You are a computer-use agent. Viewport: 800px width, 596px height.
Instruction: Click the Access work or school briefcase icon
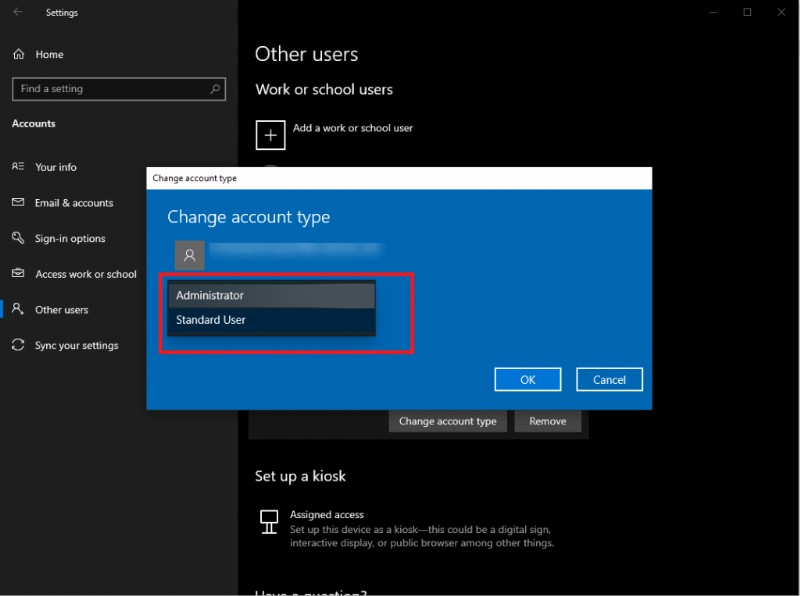pos(17,274)
